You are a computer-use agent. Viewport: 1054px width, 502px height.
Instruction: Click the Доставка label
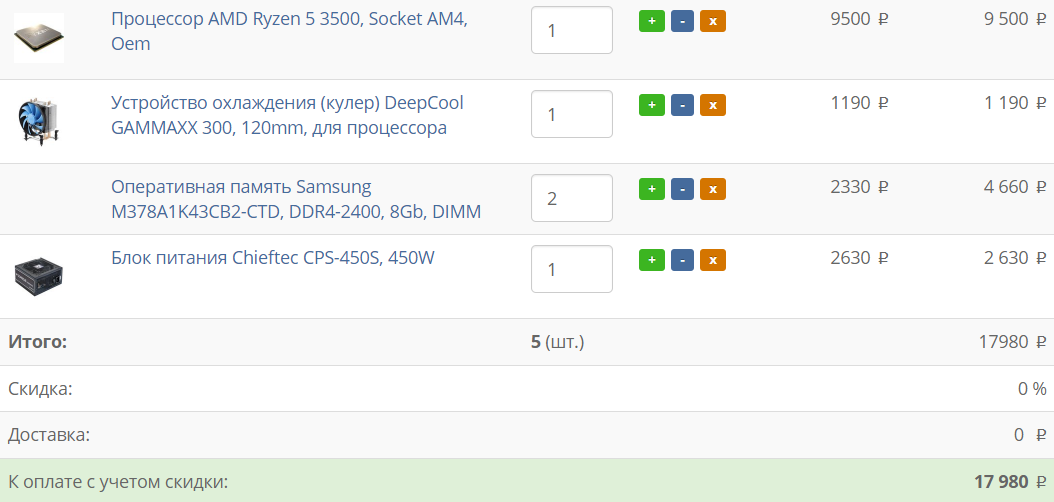(49, 435)
